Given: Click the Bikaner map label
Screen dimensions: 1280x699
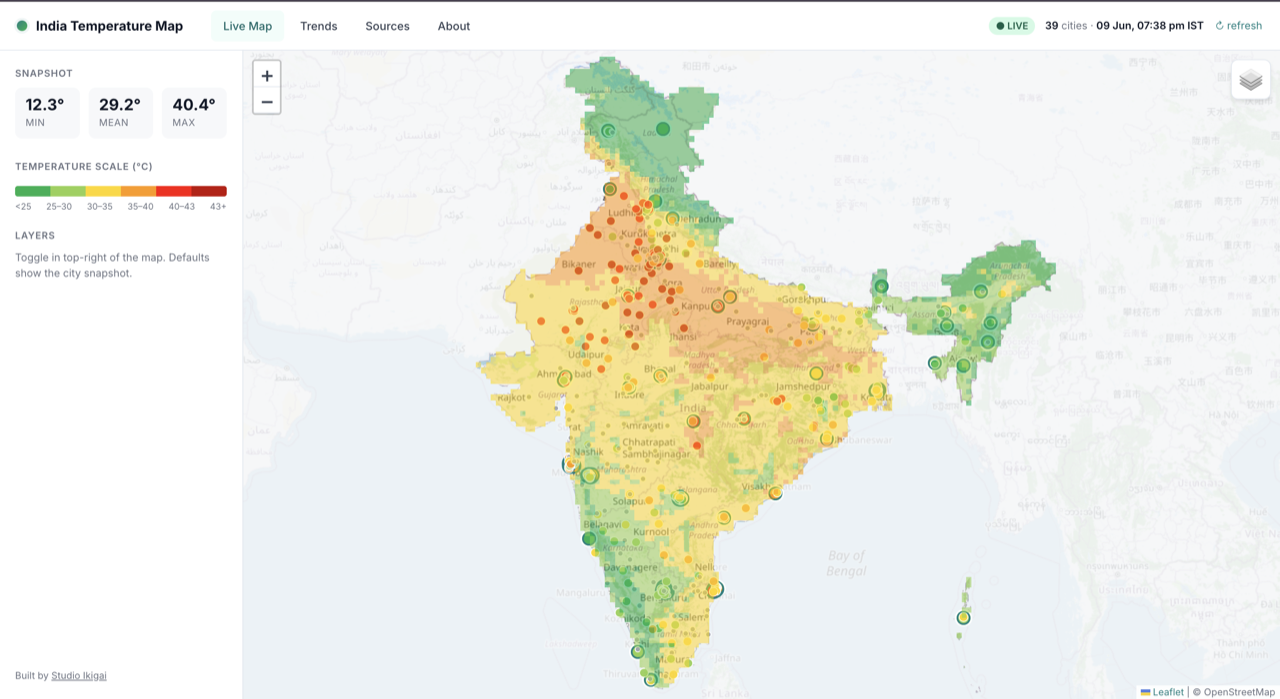Looking at the screenshot, I should click(578, 265).
